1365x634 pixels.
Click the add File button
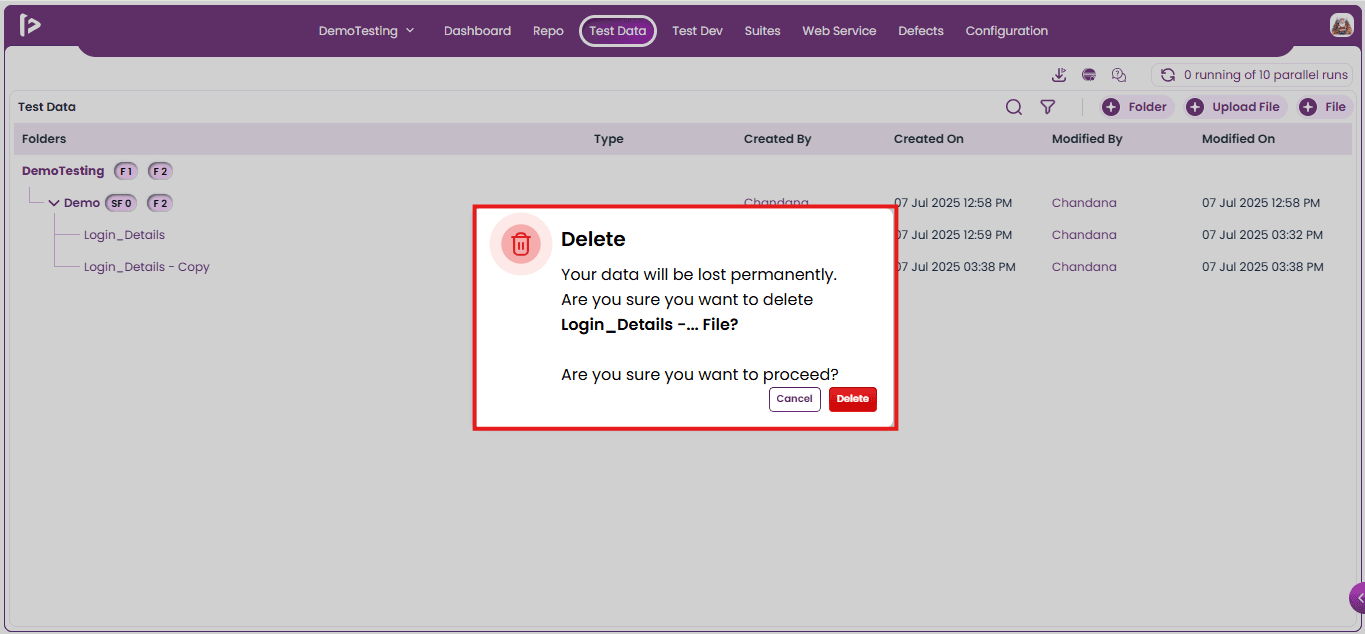[x=1324, y=107]
